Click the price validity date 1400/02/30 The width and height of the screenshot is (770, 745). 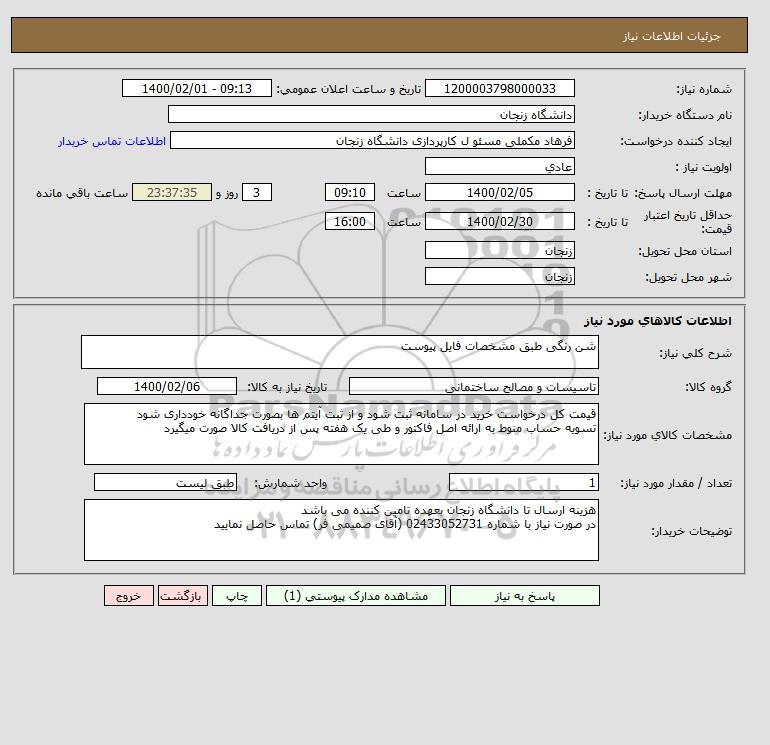coord(499,221)
